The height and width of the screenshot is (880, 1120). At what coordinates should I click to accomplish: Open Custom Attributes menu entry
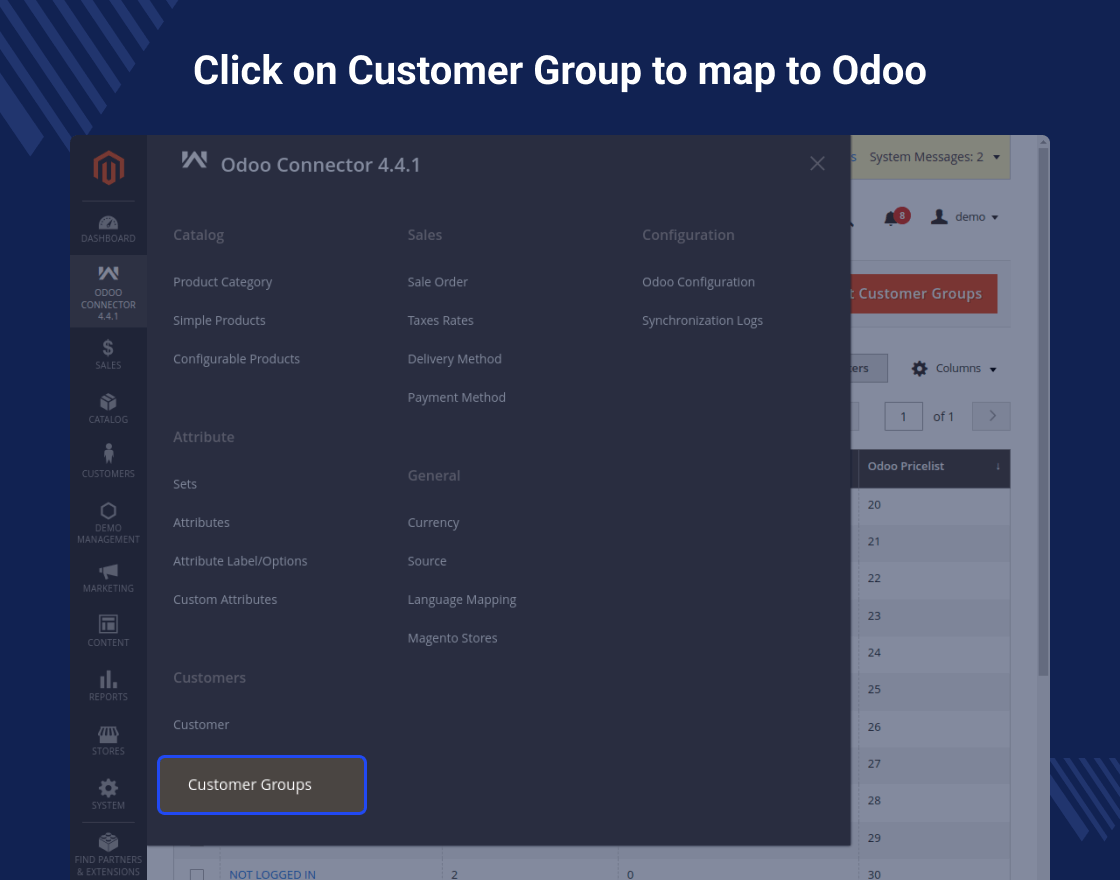coord(225,600)
